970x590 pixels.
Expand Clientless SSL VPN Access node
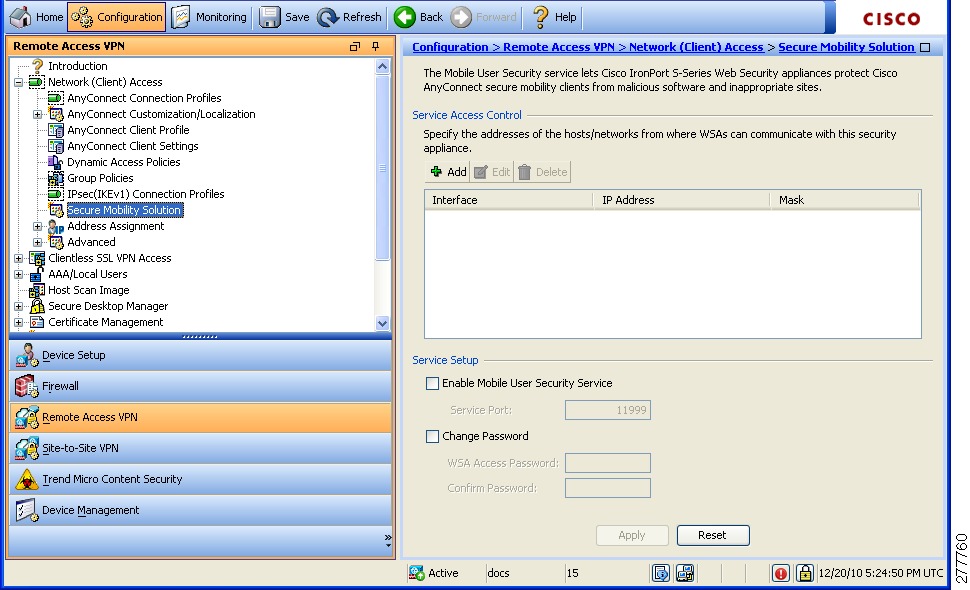tap(19, 259)
